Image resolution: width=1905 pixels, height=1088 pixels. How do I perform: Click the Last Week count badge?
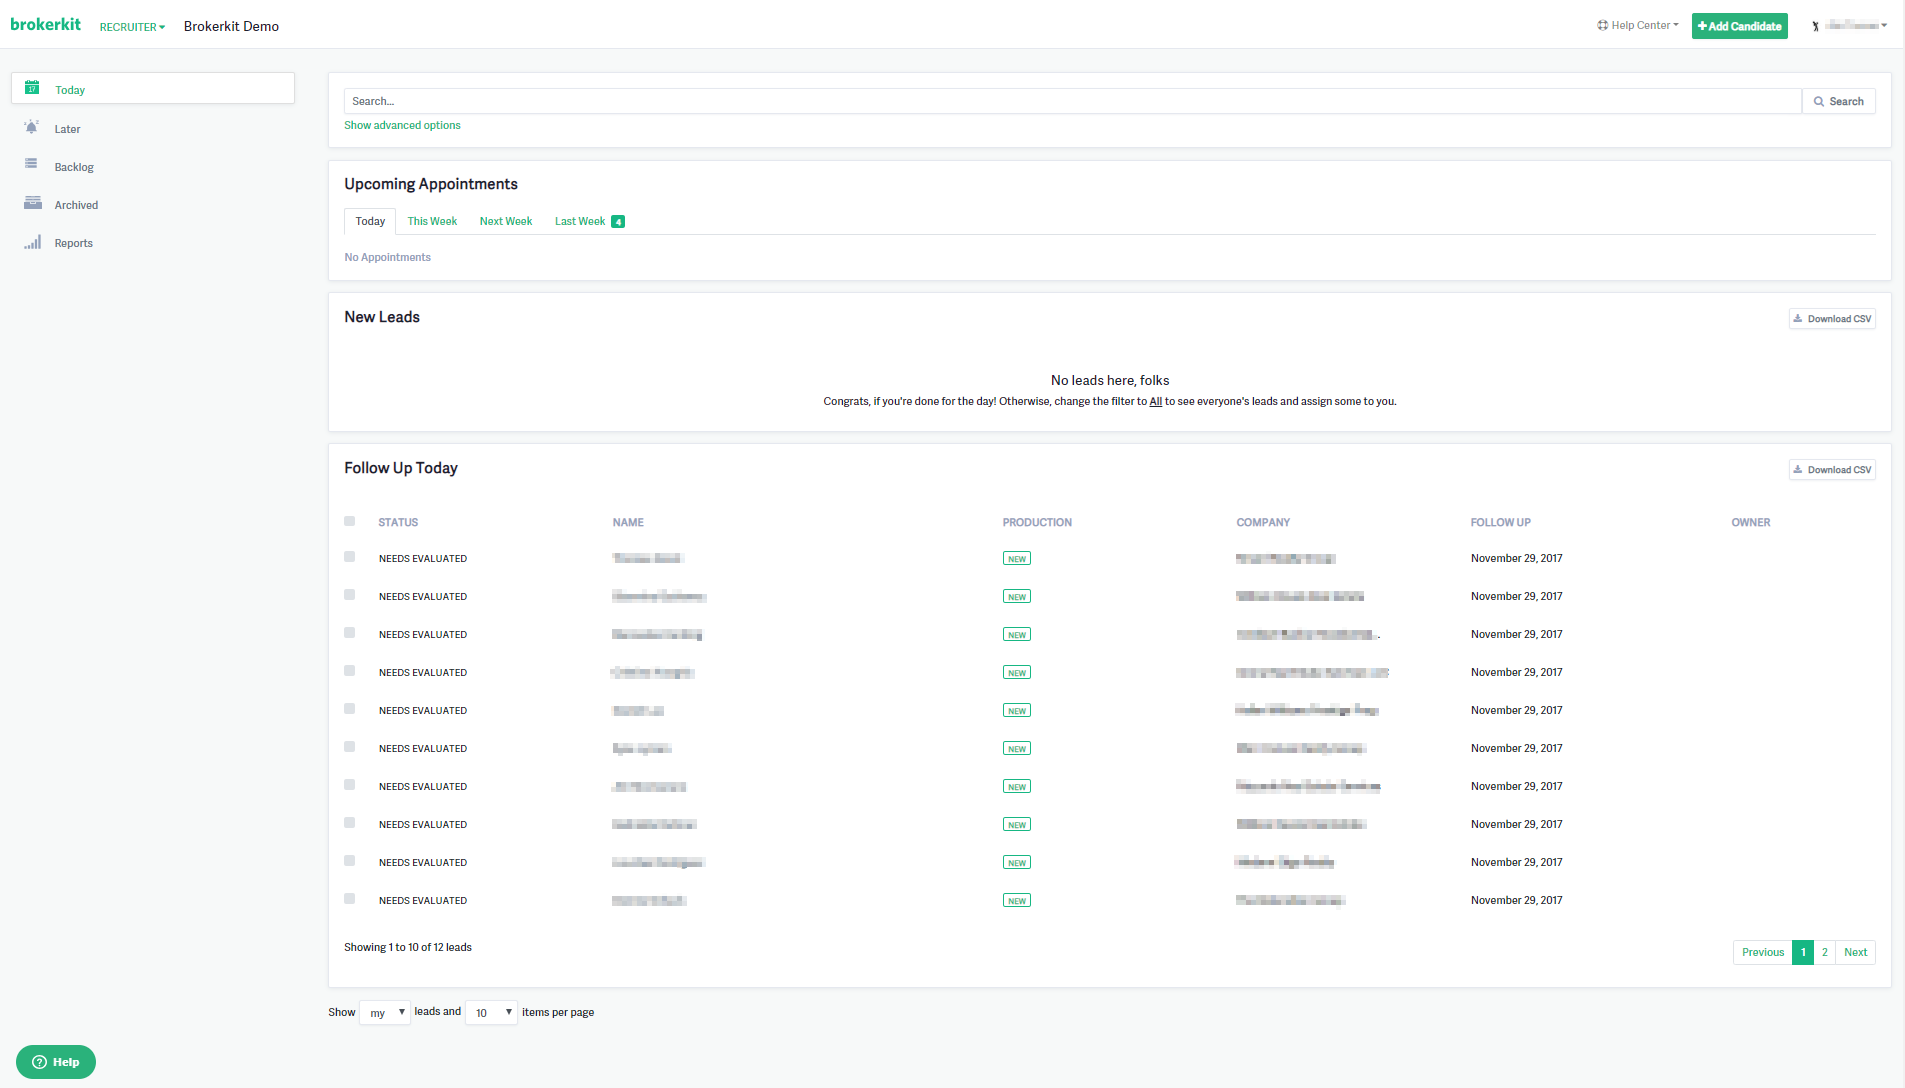tap(618, 222)
